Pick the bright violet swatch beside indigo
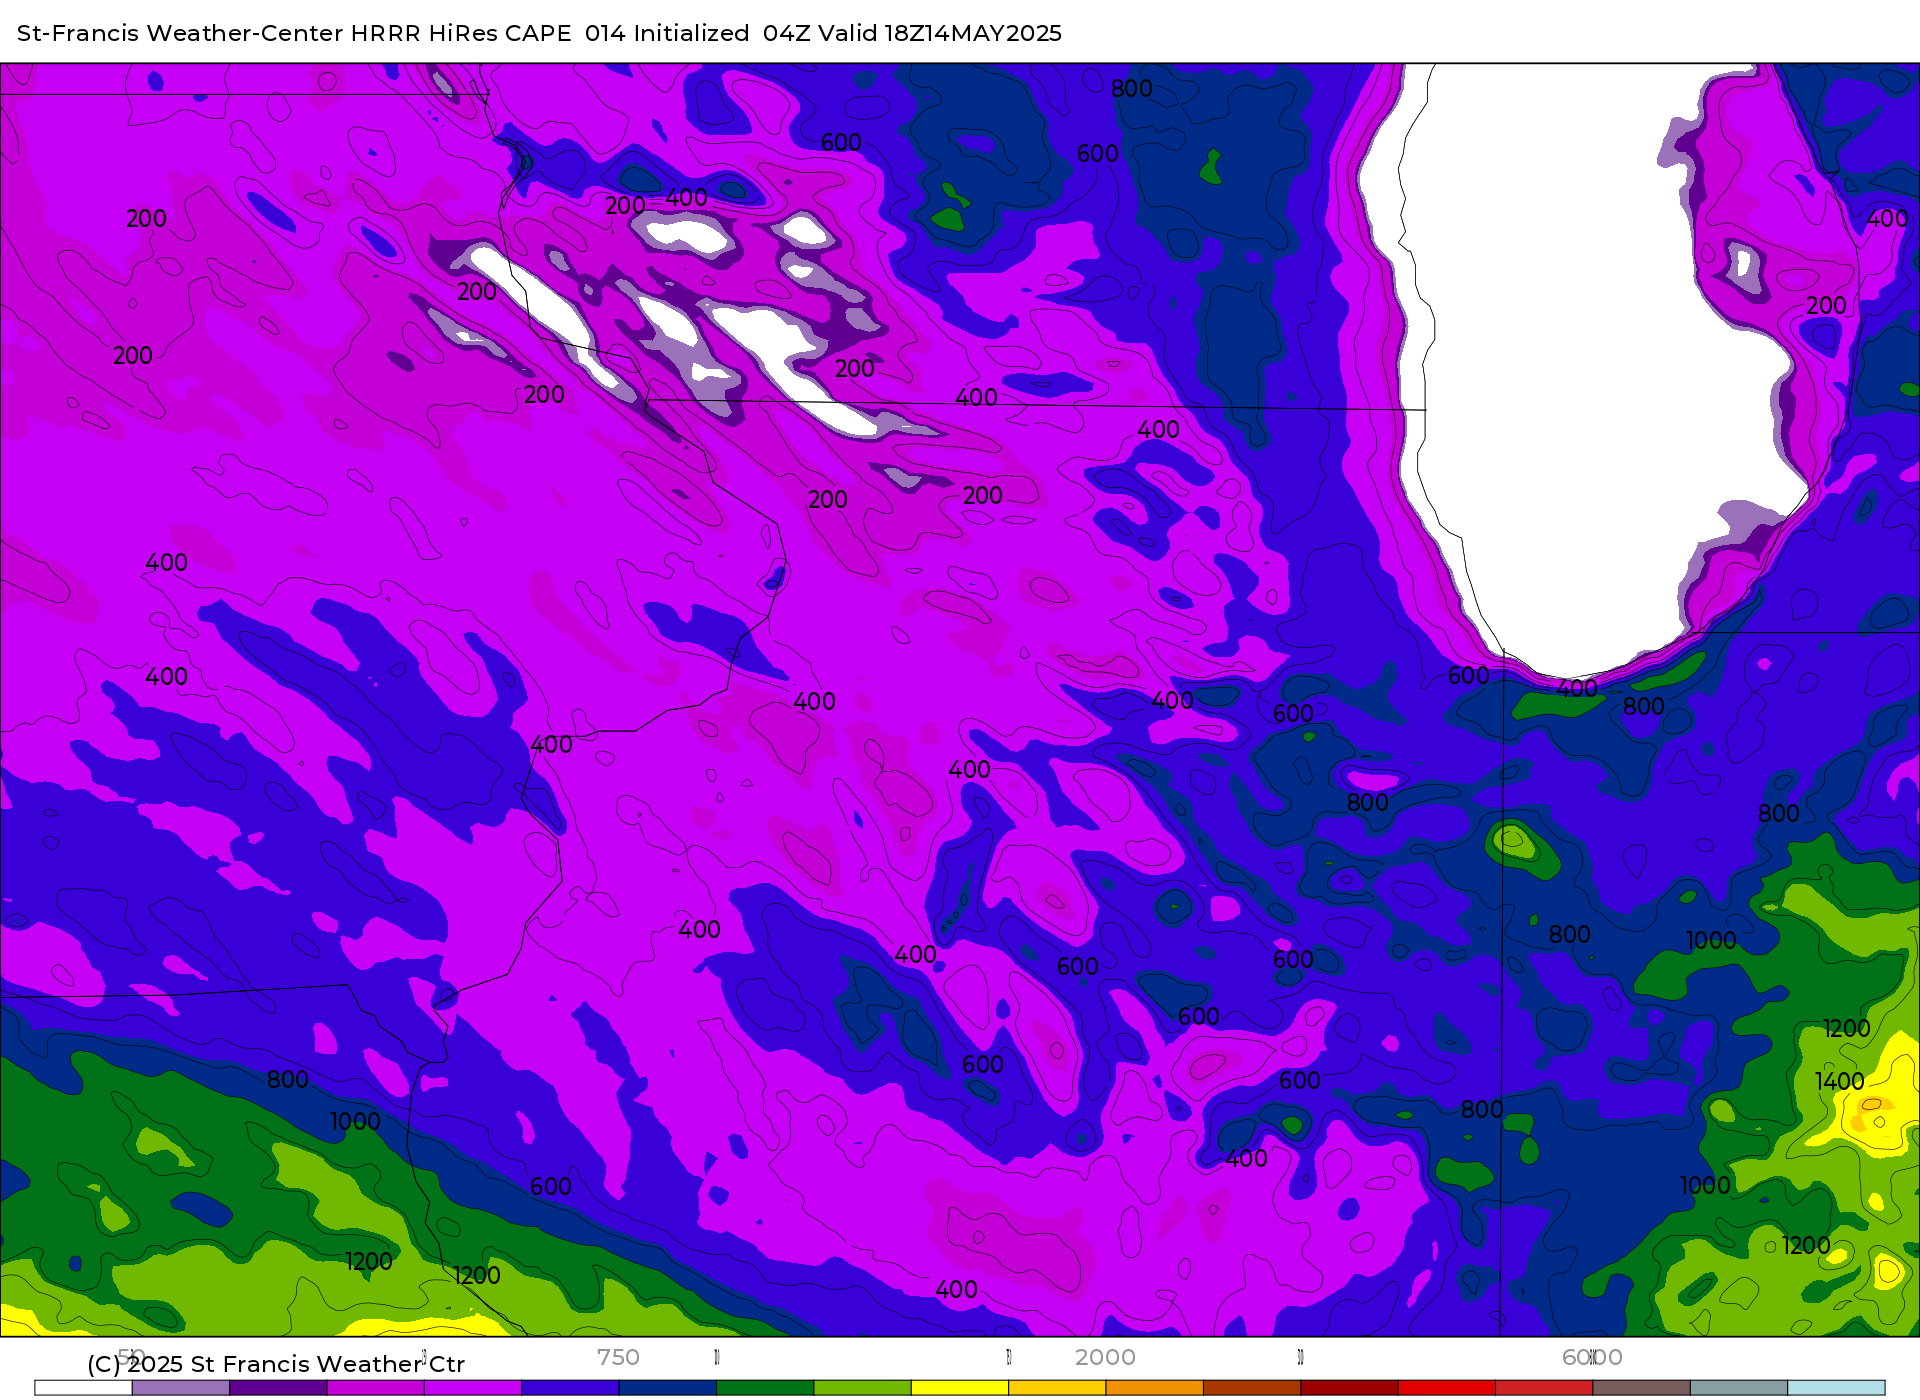The height and width of the screenshot is (1400, 1920). click(473, 1388)
